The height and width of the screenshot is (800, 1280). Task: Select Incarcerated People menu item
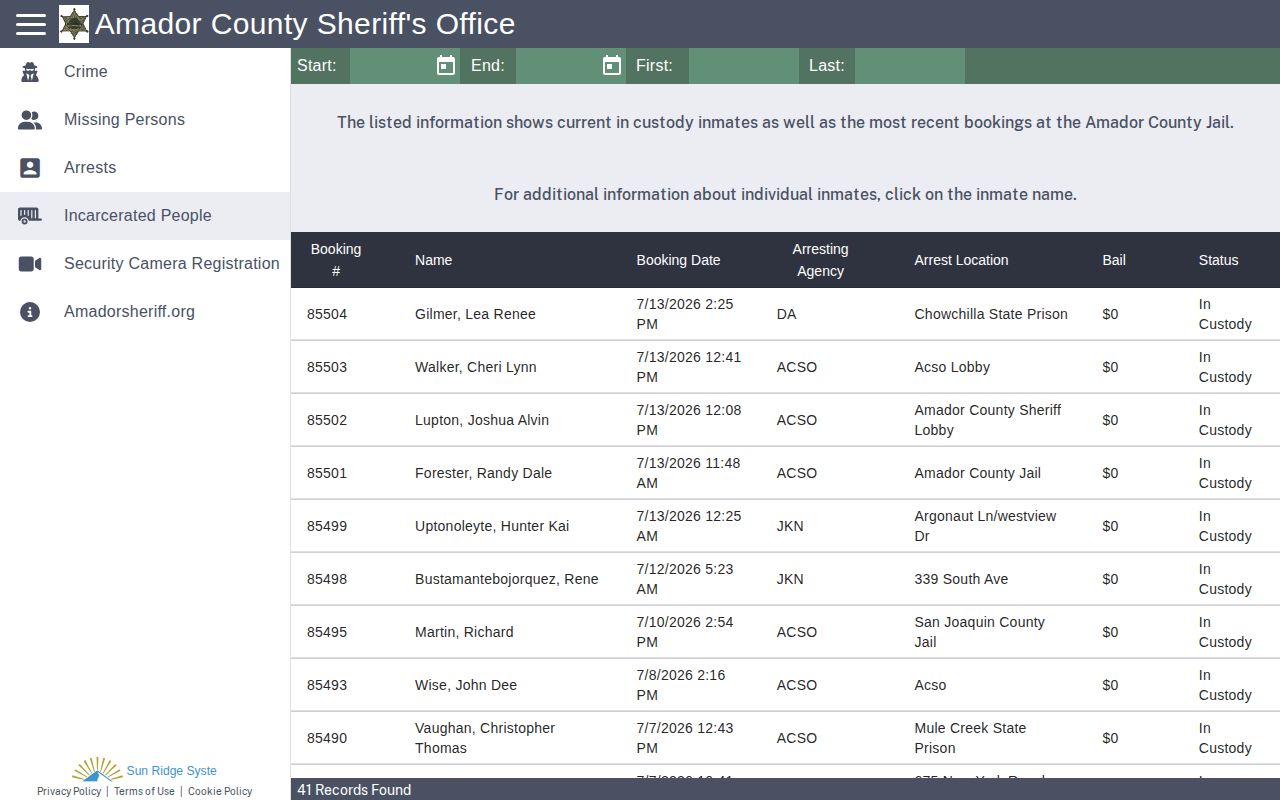pyautogui.click(x=145, y=216)
